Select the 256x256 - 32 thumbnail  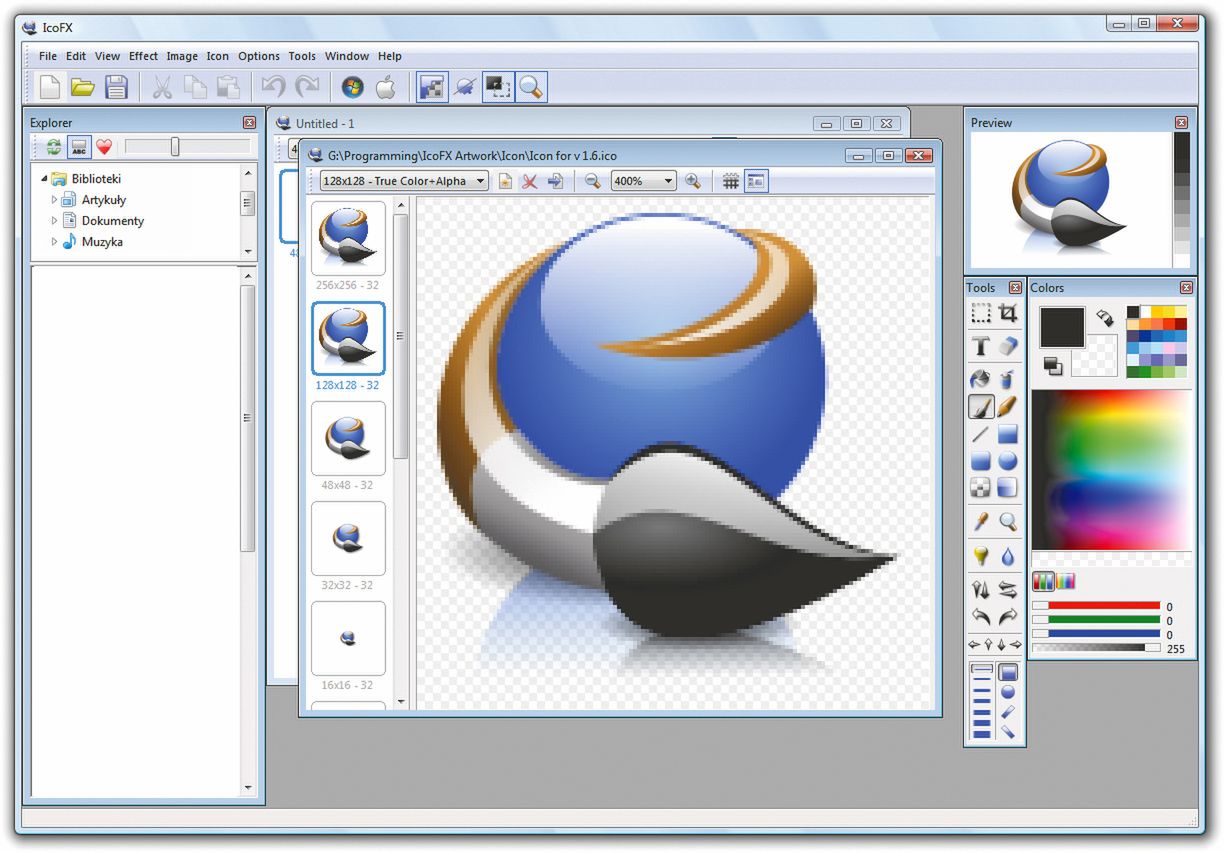coord(348,238)
